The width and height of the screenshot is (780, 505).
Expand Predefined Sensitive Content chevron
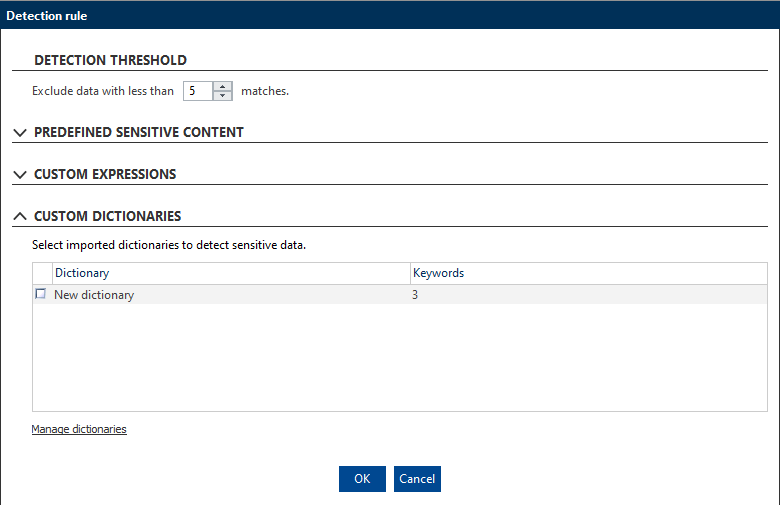click(x=20, y=133)
